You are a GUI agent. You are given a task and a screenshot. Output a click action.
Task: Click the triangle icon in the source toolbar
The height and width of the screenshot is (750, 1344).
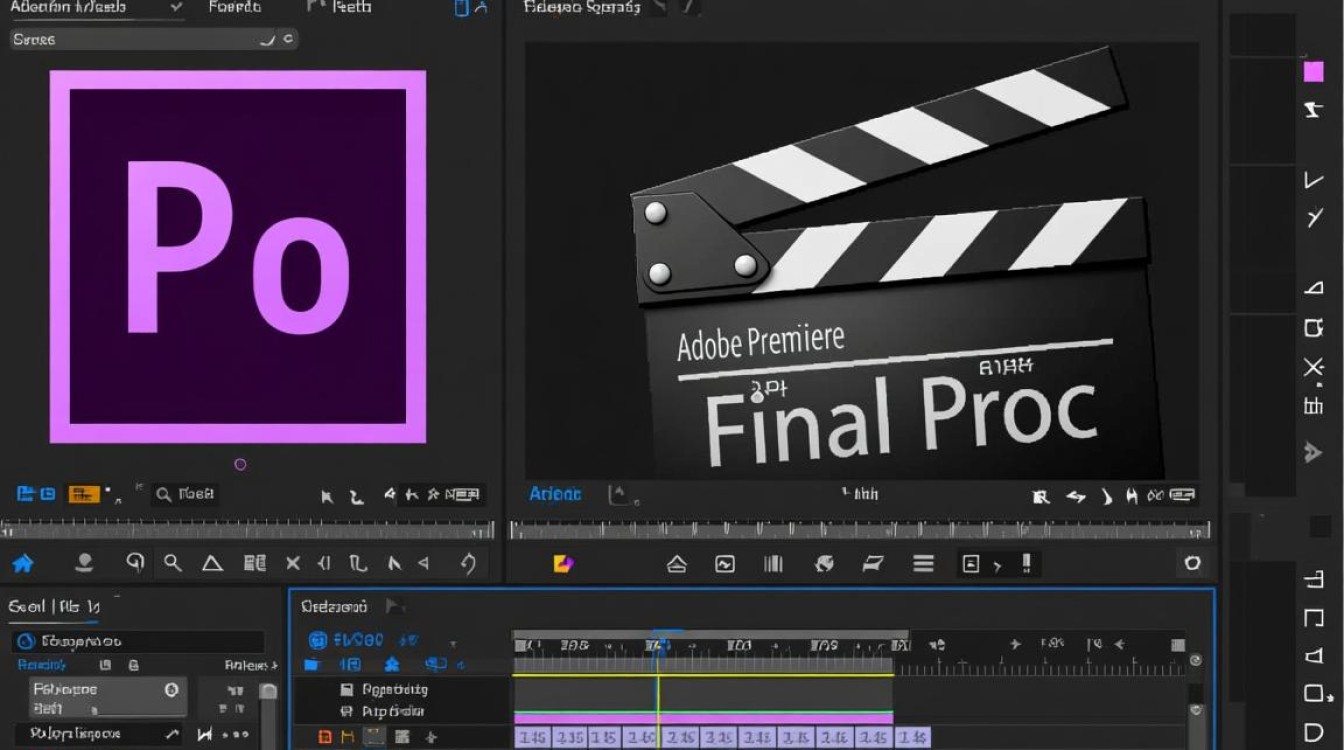pyautogui.click(x=212, y=563)
